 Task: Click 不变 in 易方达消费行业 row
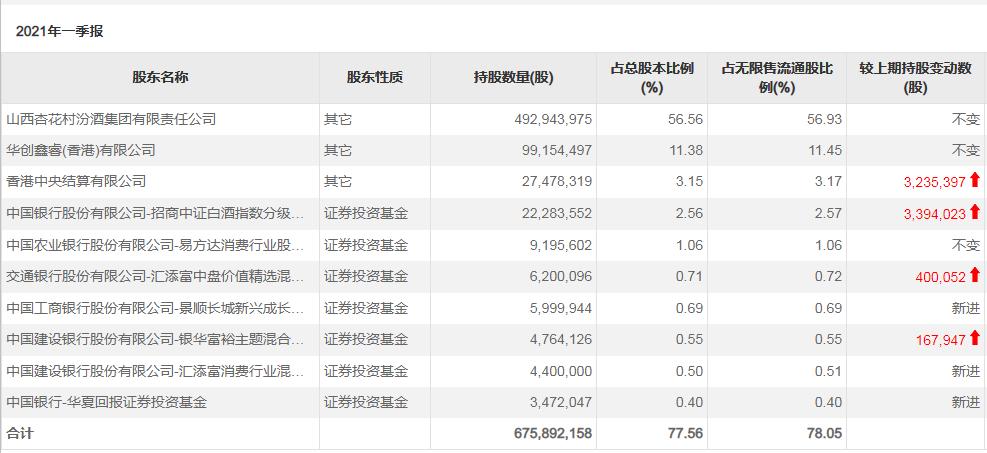(966, 245)
